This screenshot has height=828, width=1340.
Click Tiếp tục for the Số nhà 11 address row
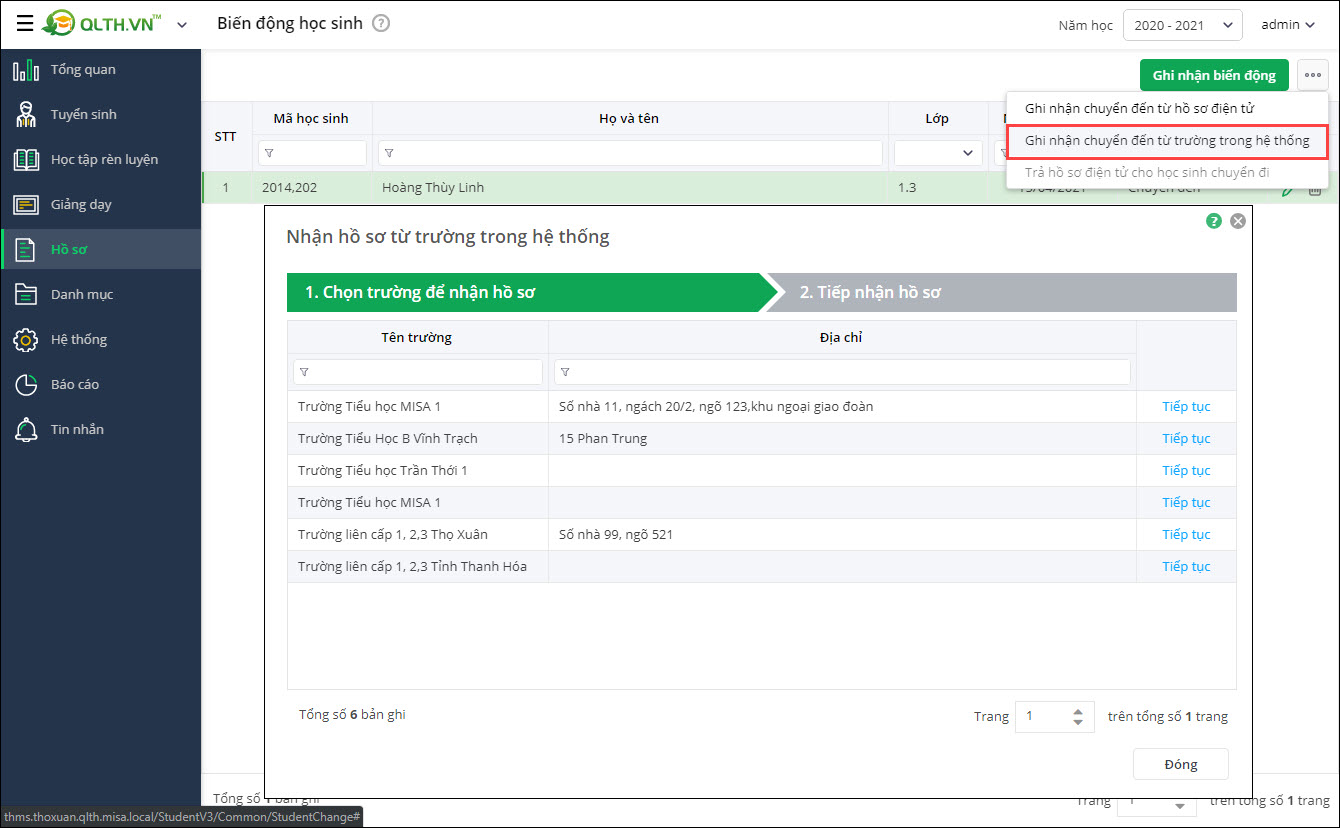(1186, 407)
